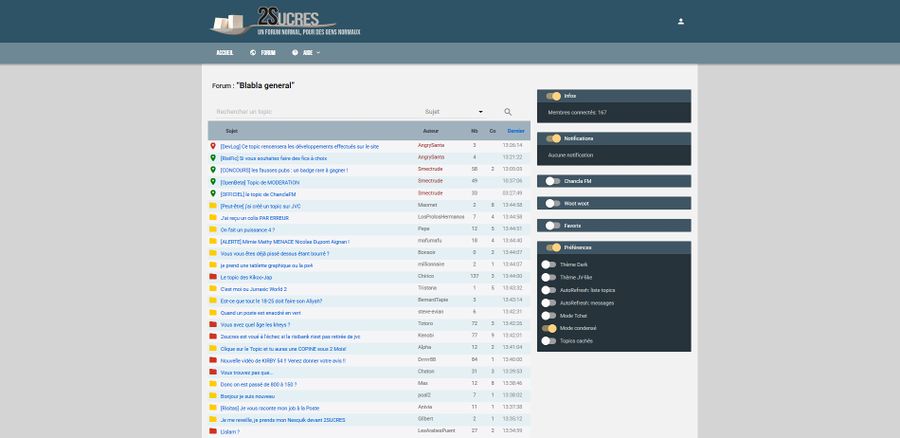Open the Sujet search type dropdown
This screenshot has width=900, height=438.
click(455, 112)
